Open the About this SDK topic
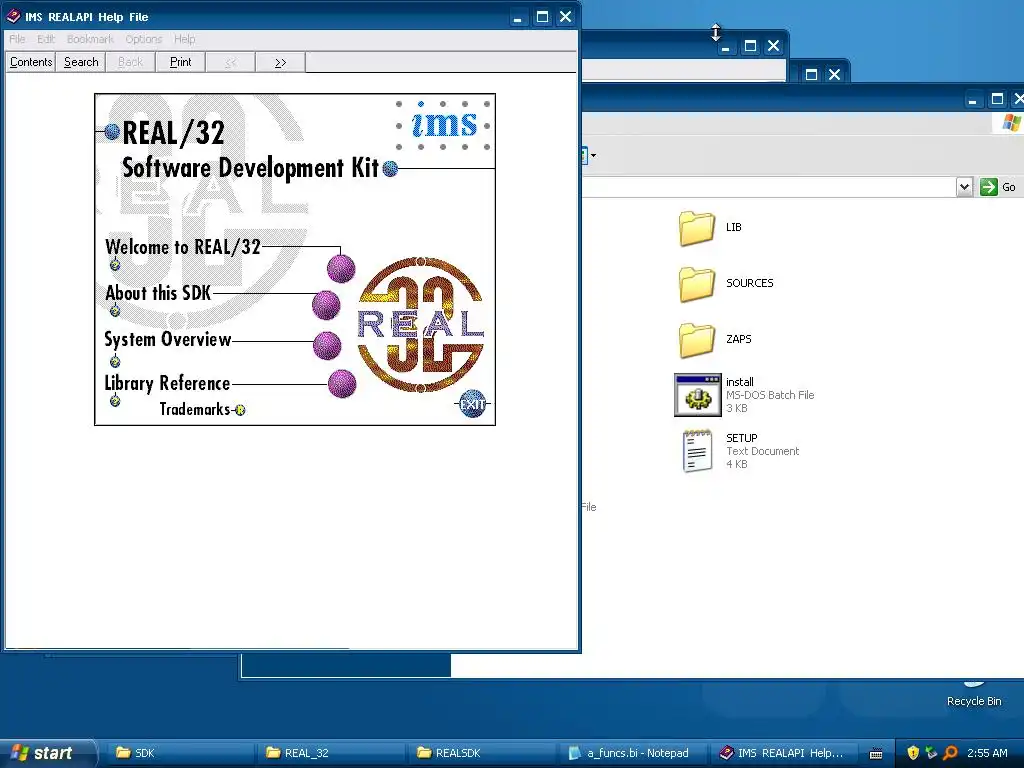This screenshot has width=1024, height=768. click(158, 293)
